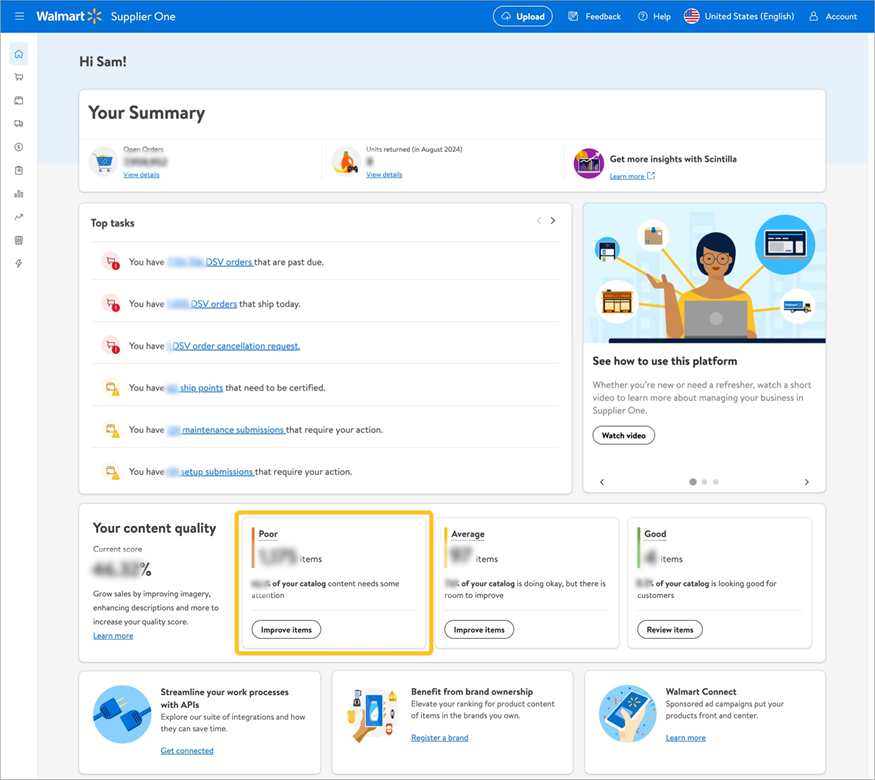Image resolution: width=875 pixels, height=780 pixels.
Task: Open the Account menu
Action: click(833, 16)
